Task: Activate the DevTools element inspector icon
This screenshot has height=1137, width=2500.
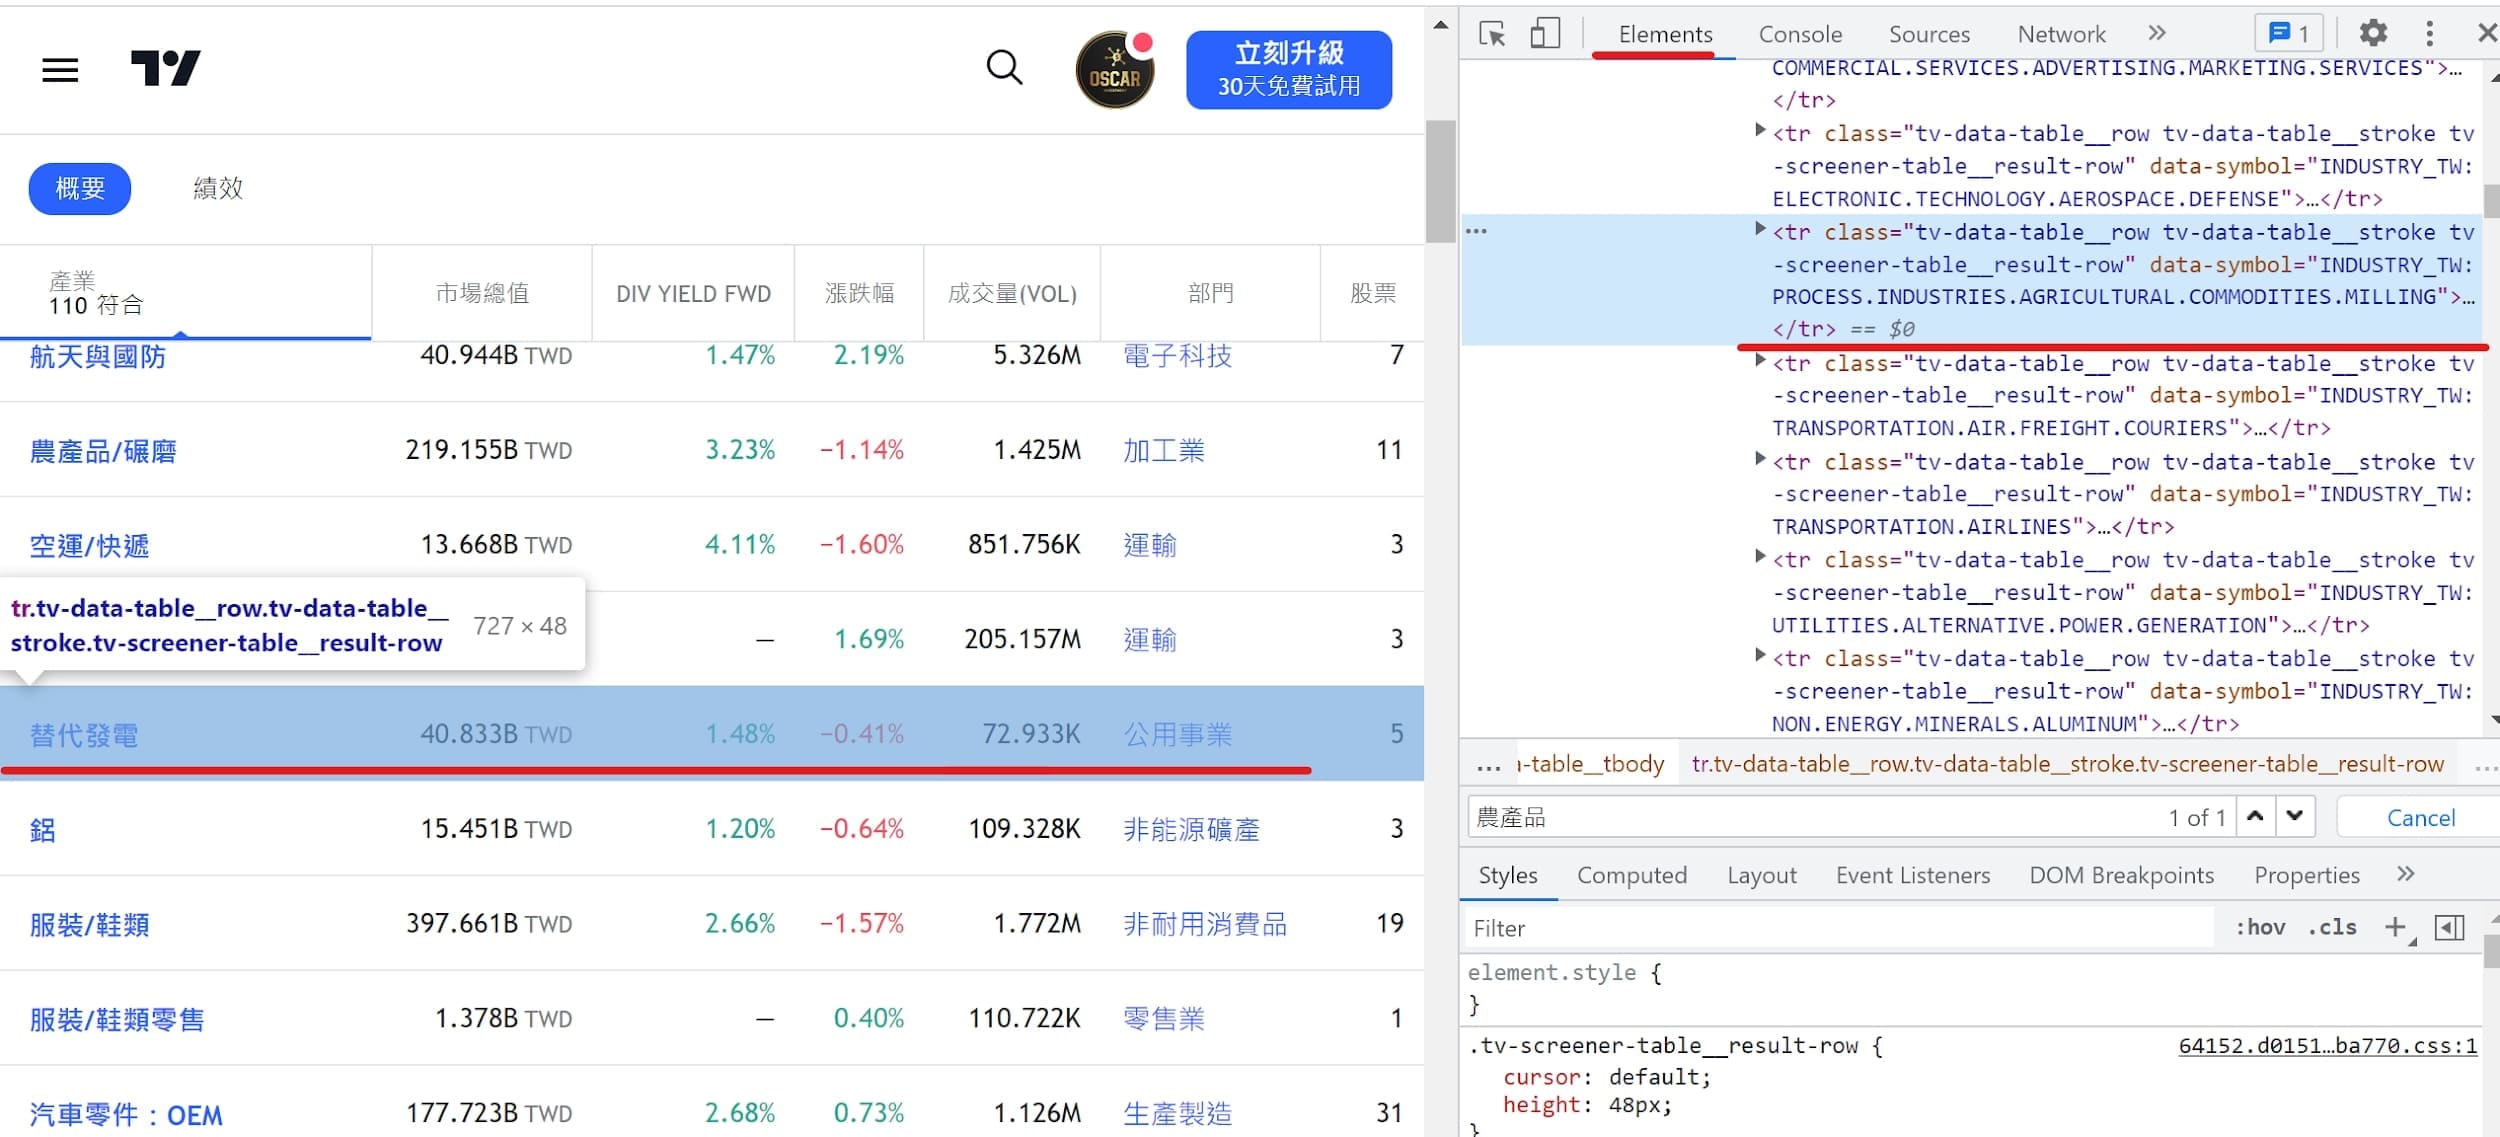Action: pos(1492,34)
